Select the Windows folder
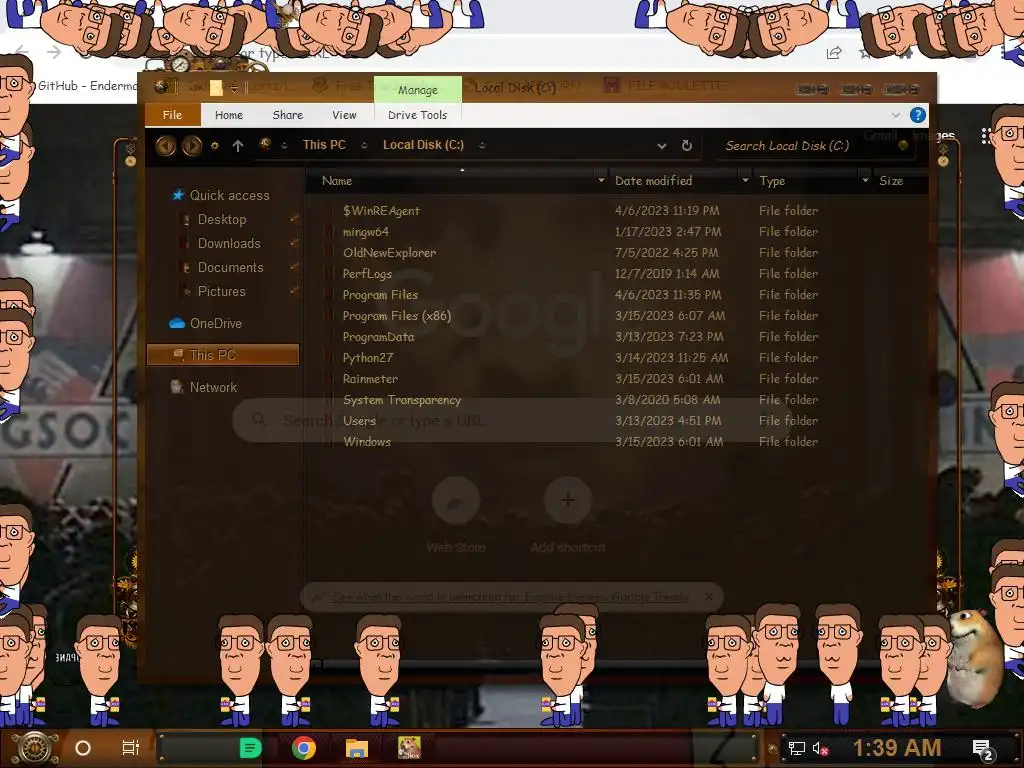Image resolution: width=1024 pixels, height=768 pixels. pos(367,442)
